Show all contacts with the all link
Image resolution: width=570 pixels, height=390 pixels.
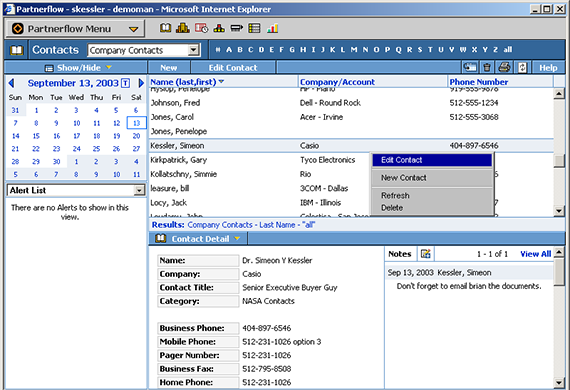508,50
